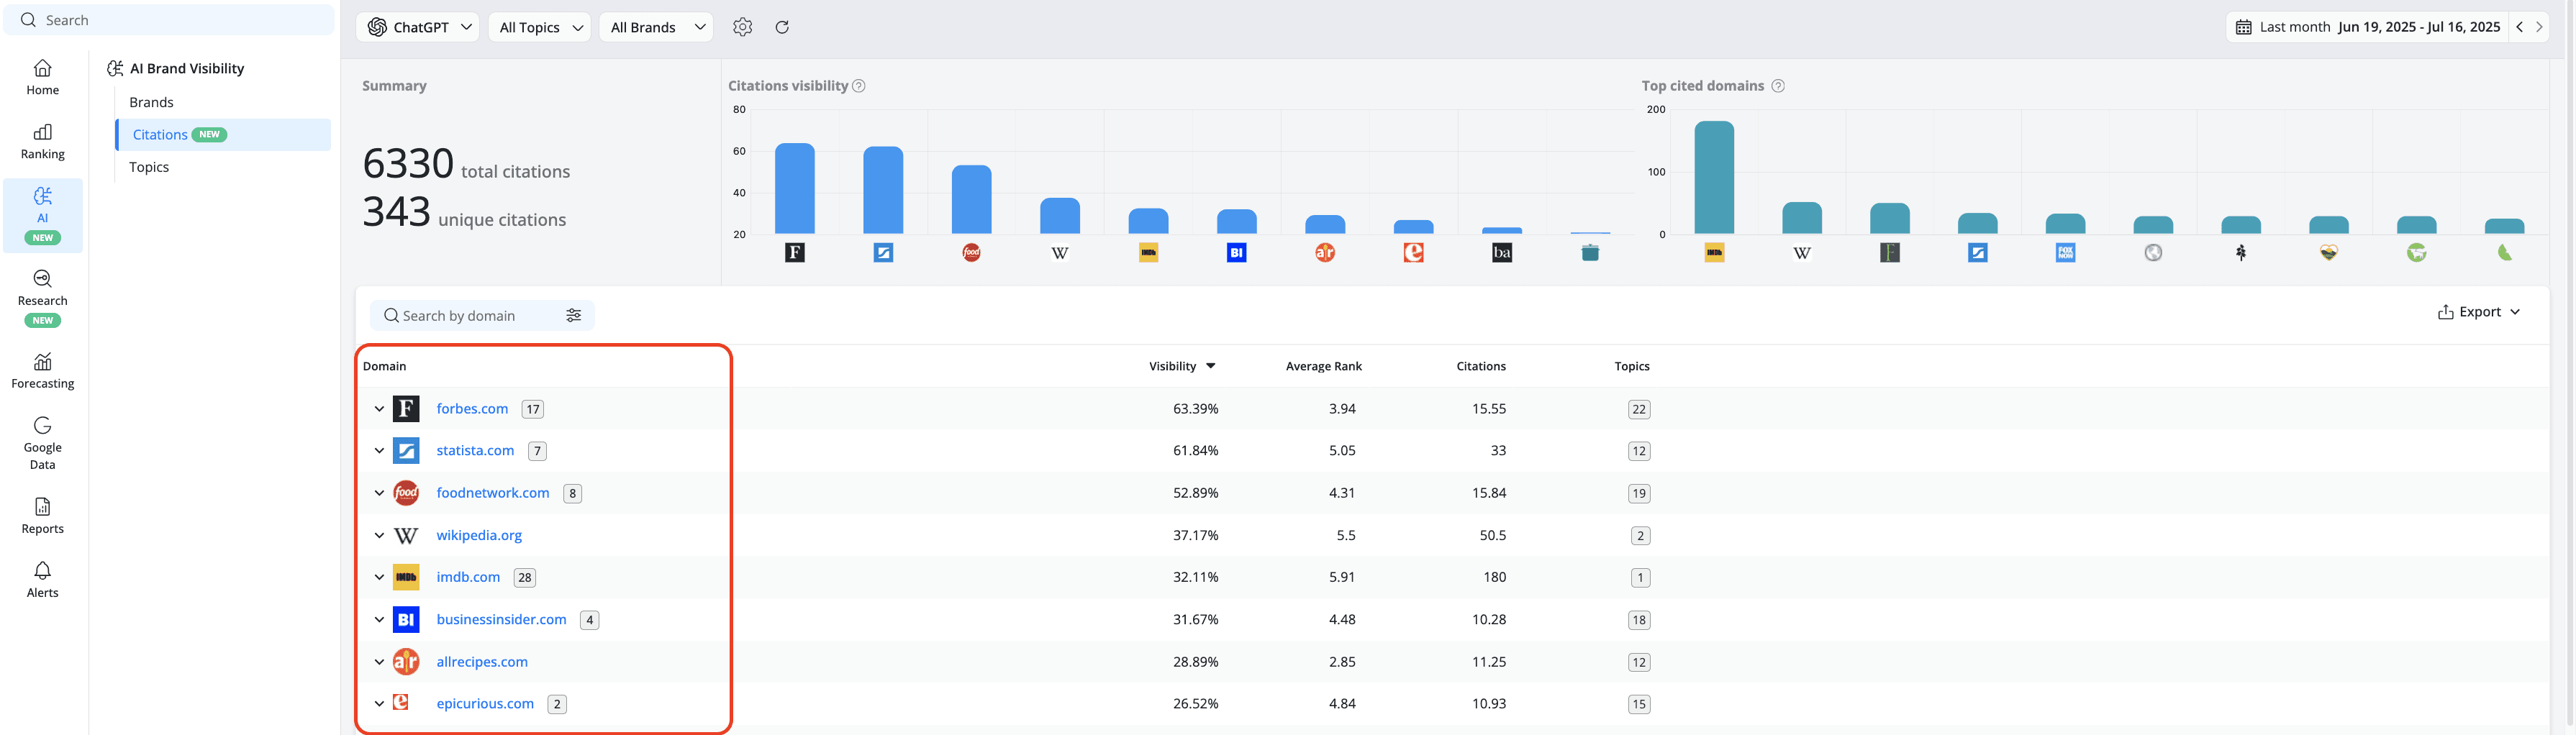Show help for Citations visibility
Viewport: 2576px width, 735px height.
pos(859,86)
